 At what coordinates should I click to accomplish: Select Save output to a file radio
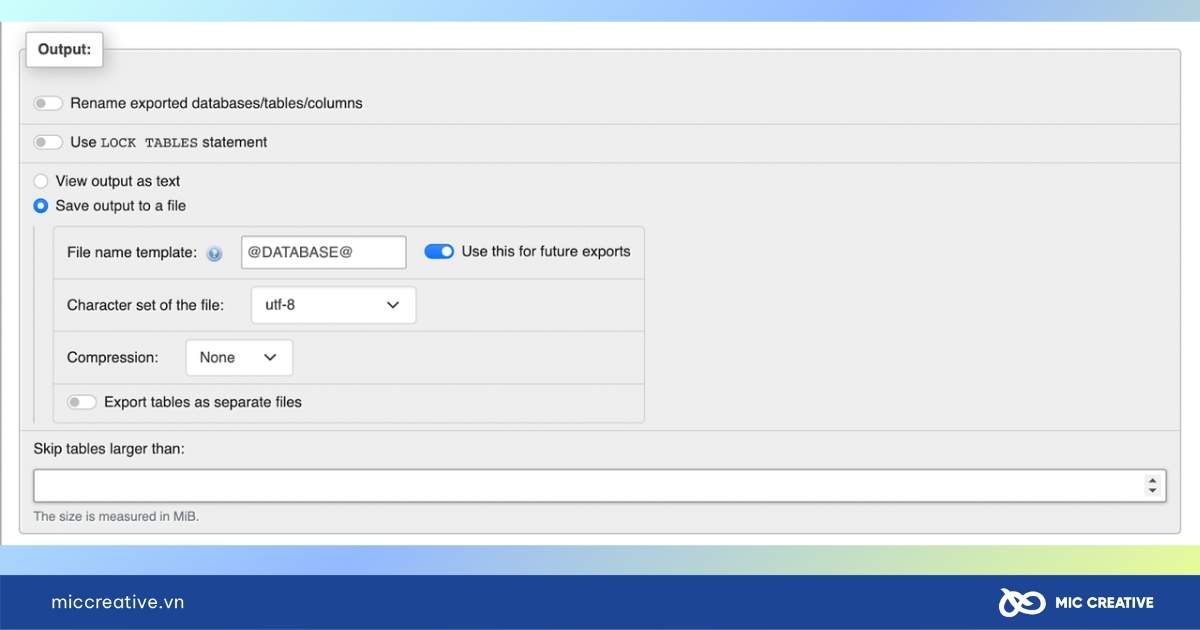(40, 206)
